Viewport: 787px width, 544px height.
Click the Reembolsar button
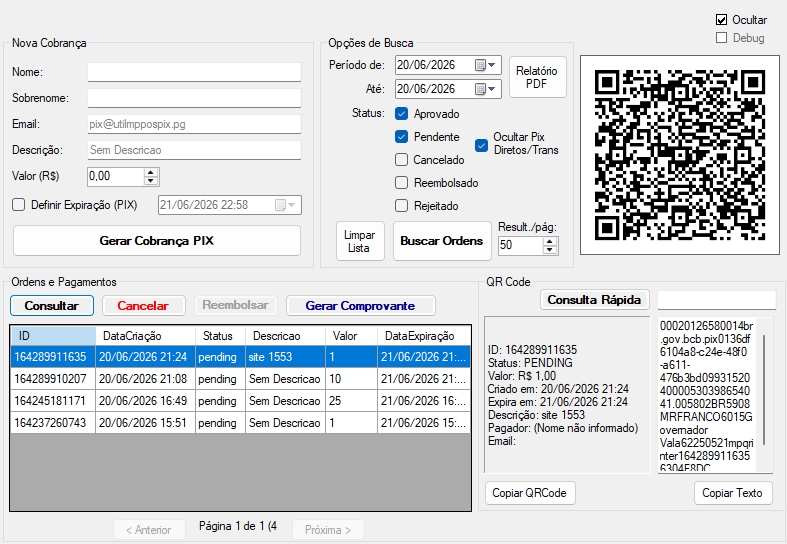tap(235, 306)
